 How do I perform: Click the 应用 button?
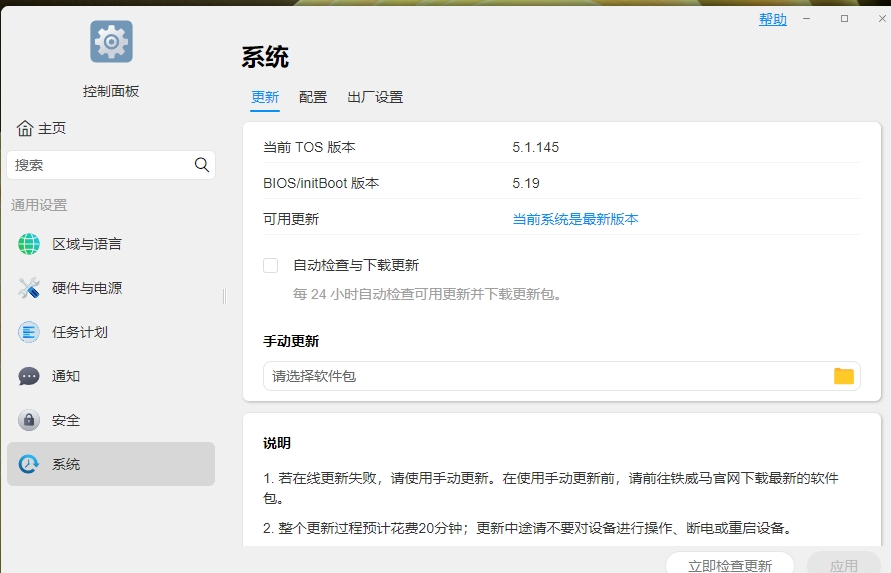point(843,563)
